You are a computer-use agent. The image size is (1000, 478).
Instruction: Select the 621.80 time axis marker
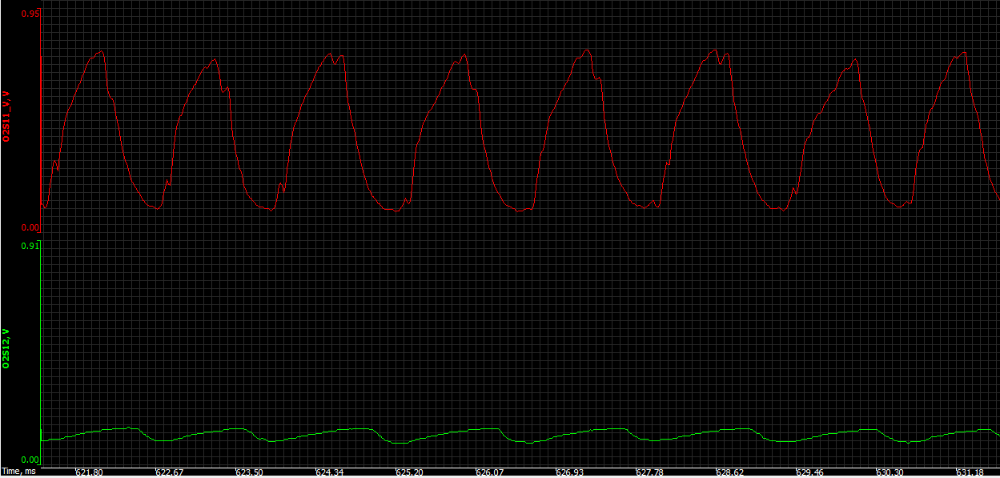tap(89, 471)
